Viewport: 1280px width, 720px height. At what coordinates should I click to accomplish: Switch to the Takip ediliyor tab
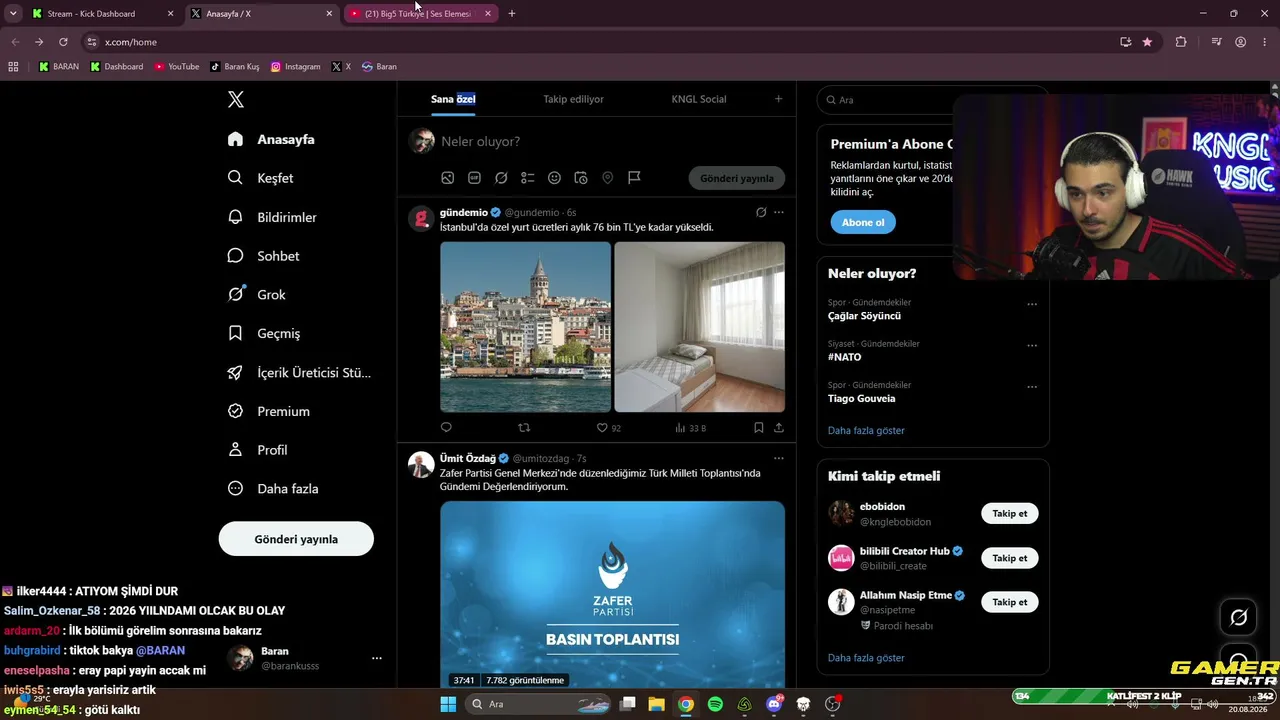tap(573, 99)
